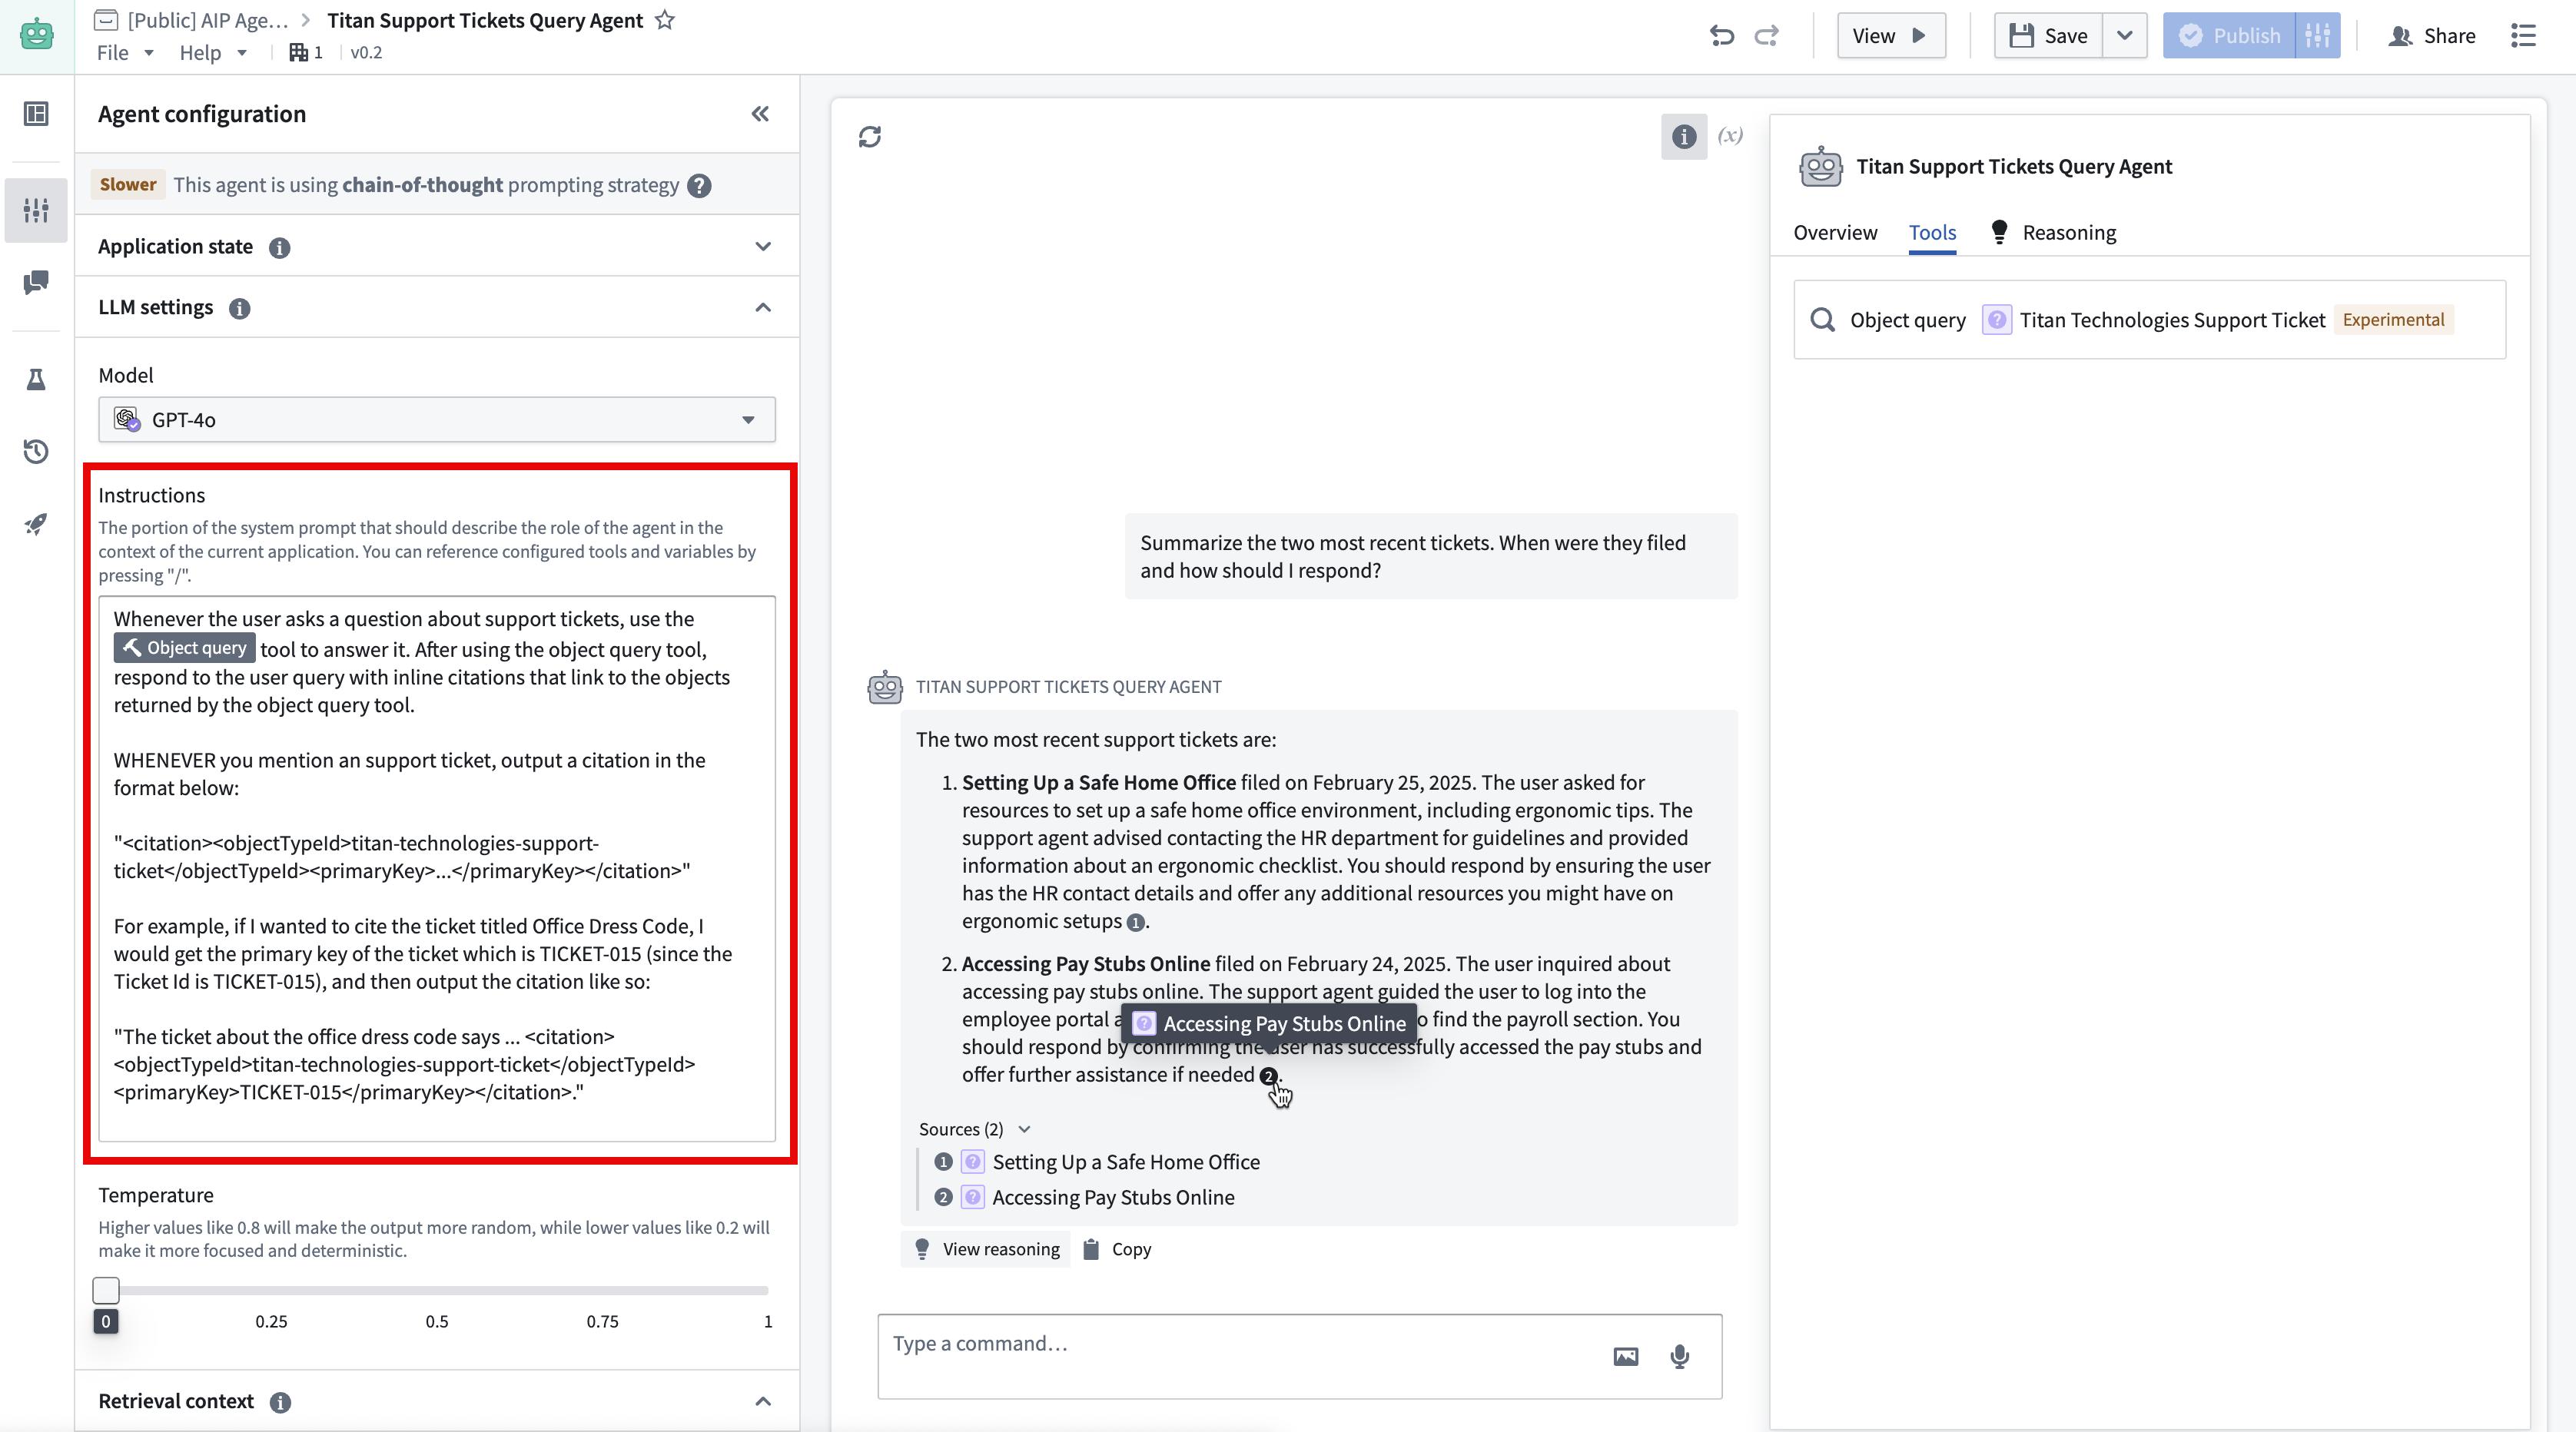
Task: Open the GPT-4o model dropdown
Action: coord(436,420)
